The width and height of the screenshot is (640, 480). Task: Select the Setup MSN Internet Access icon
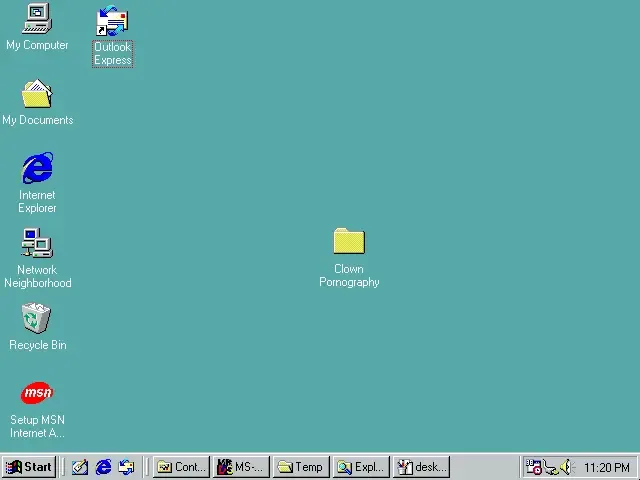pyautogui.click(x=37, y=393)
